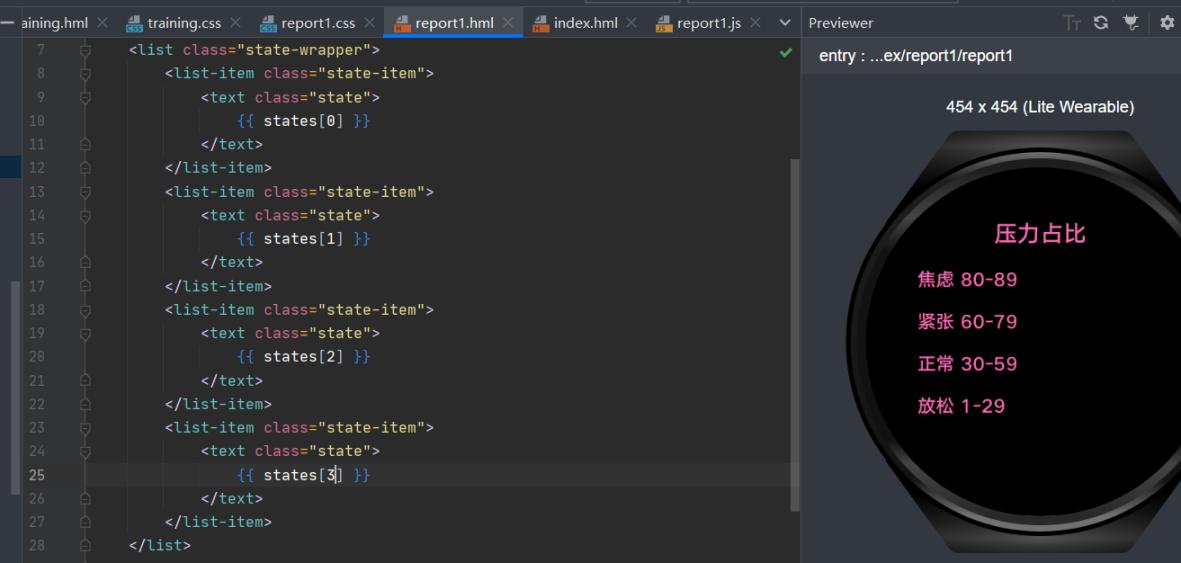Close the training.css tab

point(236,23)
